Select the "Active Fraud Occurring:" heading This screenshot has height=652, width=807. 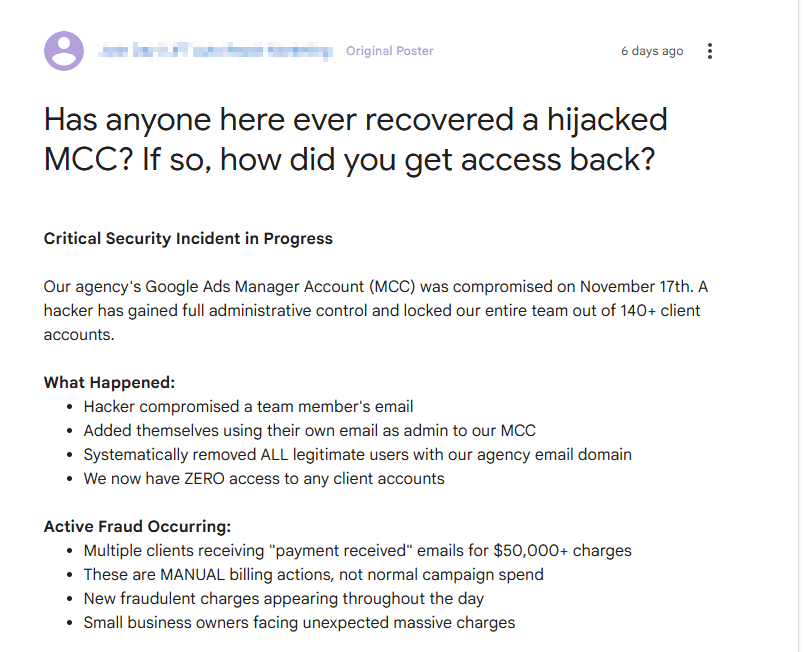[x=137, y=526]
